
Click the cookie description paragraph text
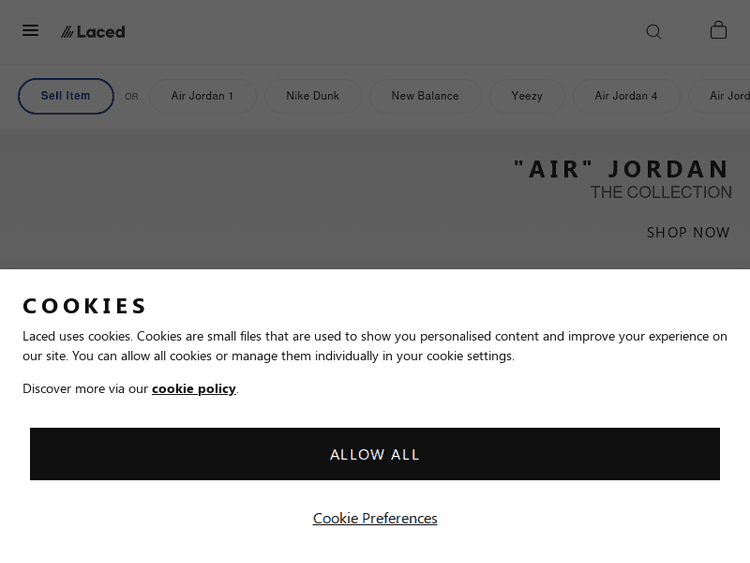click(x=375, y=346)
